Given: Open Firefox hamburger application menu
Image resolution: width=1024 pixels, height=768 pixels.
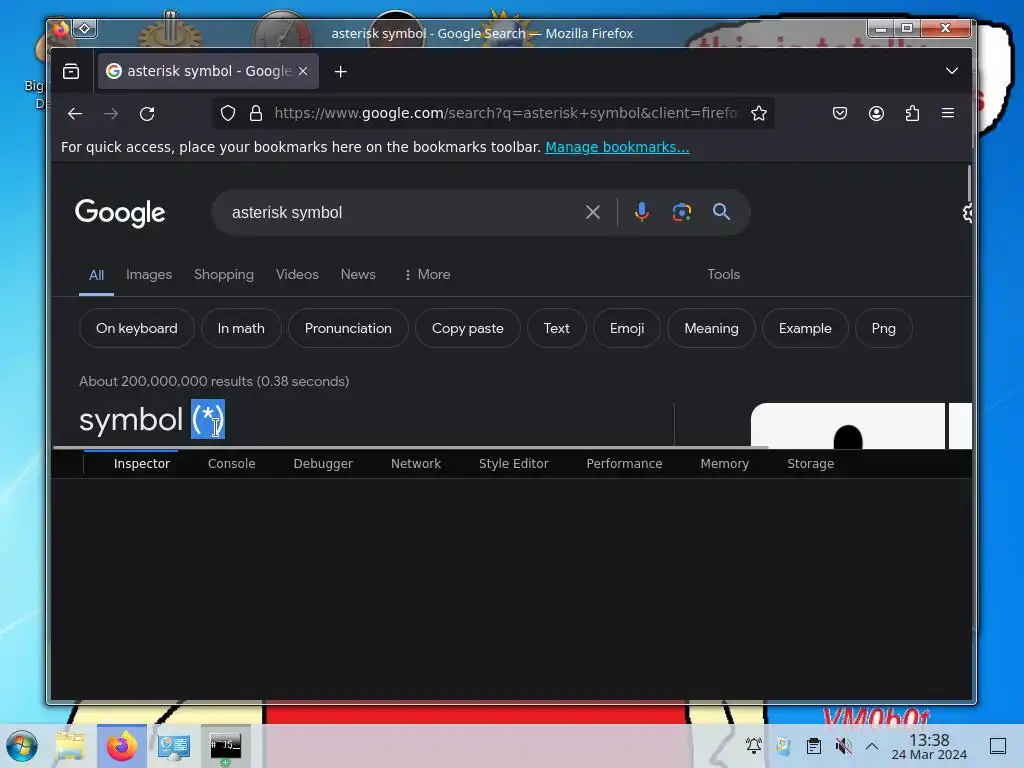Looking at the screenshot, I should 948,113.
